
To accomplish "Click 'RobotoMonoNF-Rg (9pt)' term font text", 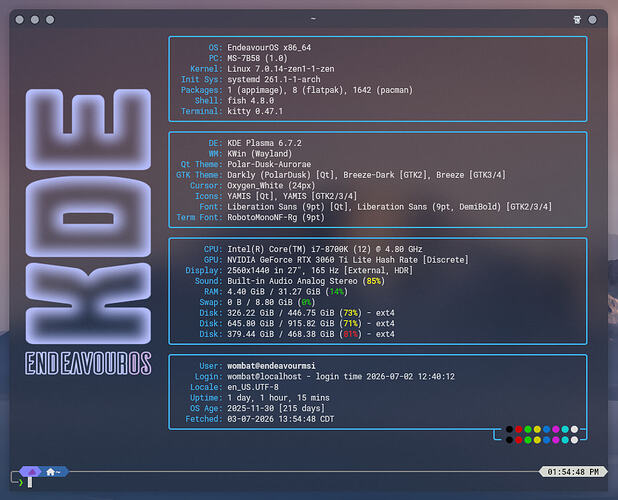I will coord(276,217).
